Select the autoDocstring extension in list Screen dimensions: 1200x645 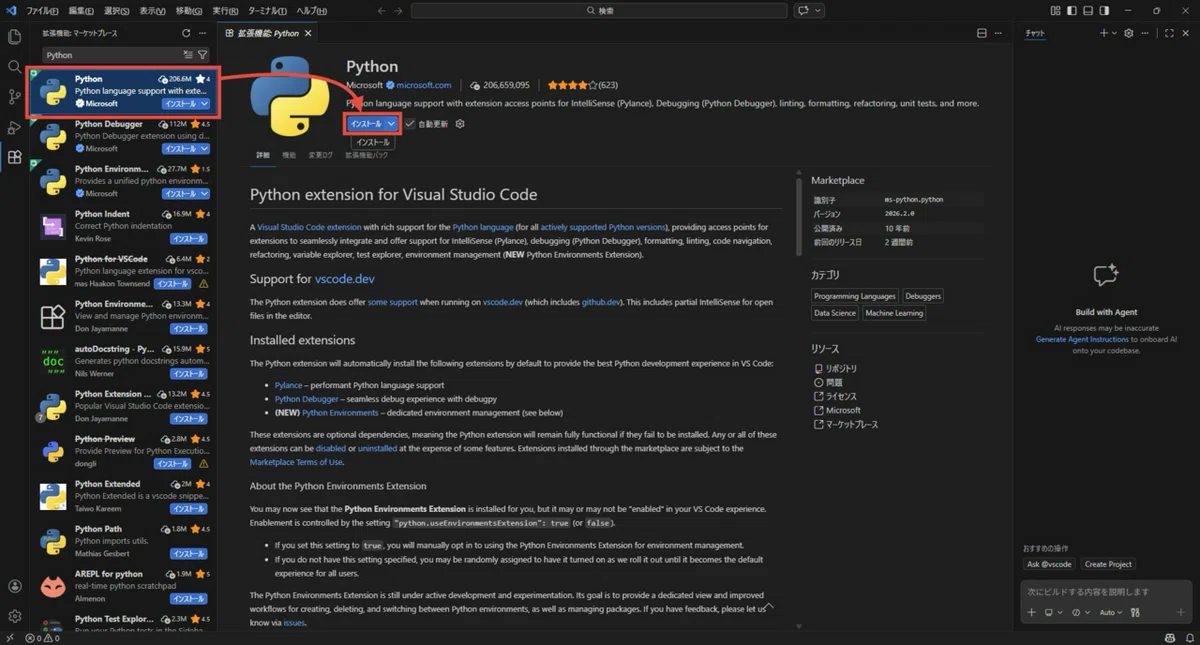coord(123,361)
